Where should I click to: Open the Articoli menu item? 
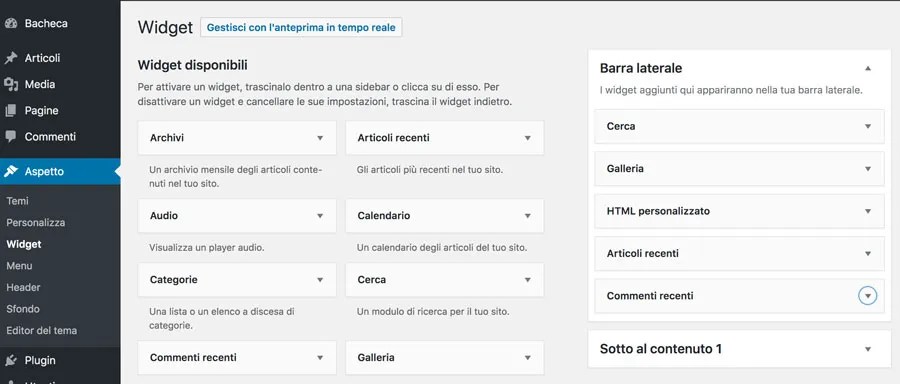[42, 58]
